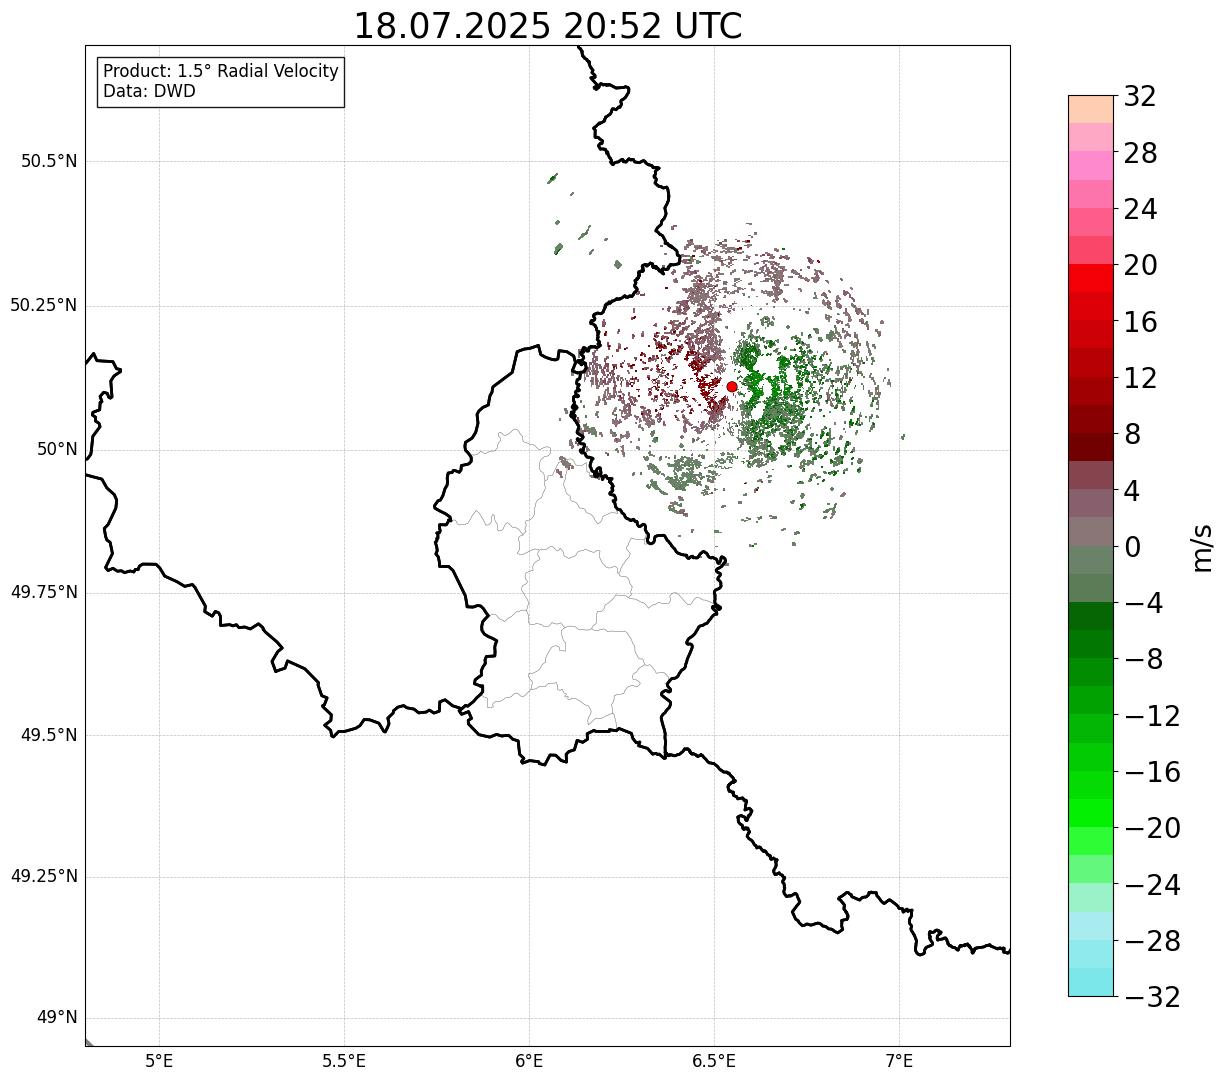Click the colorbar tick label 32

tap(1140, 97)
